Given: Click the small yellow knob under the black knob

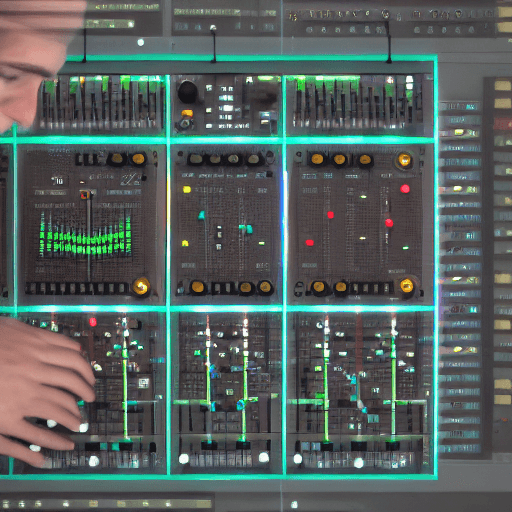Looking at the screenshot, I should coord(187,113).
